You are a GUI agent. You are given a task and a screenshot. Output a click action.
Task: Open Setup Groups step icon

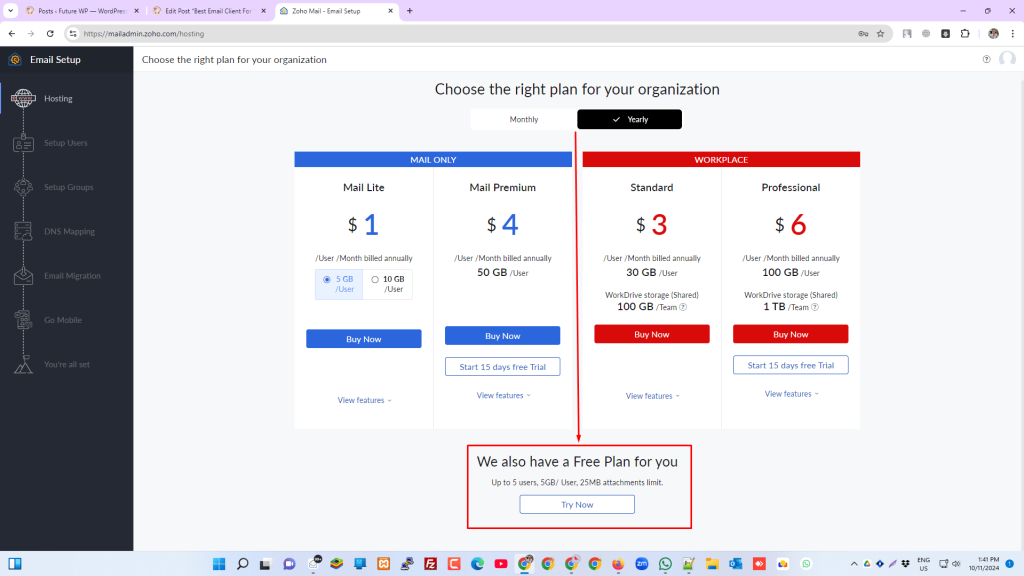[23, 187]
